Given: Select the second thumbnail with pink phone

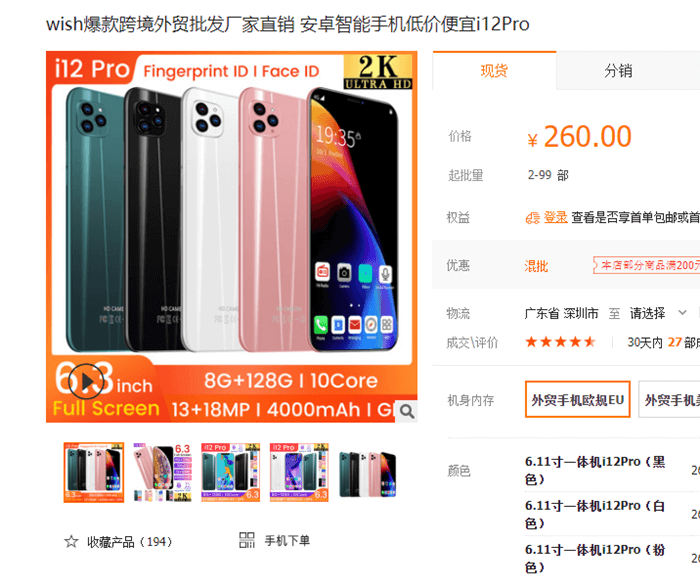Looking at the screenshot, I should point(162,473).
